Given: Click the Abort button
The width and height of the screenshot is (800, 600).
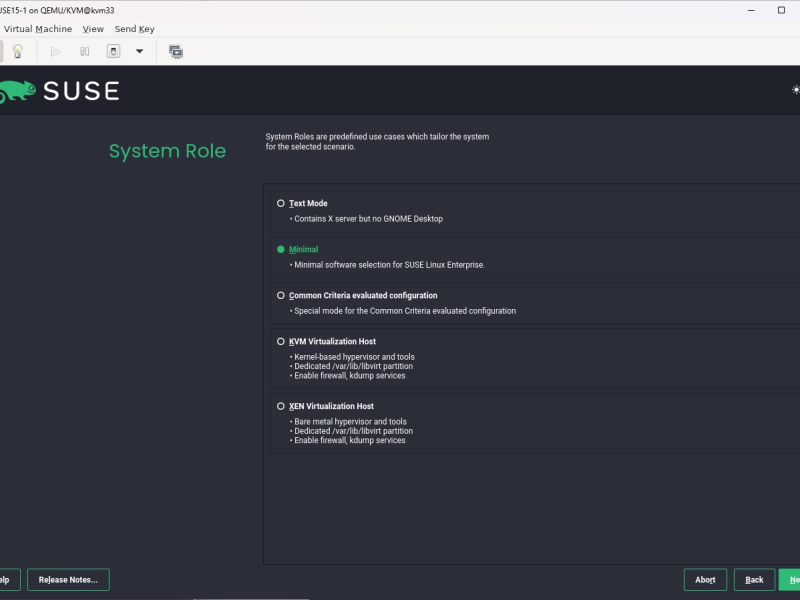Looking at the screenshot, I should pyautogui.click(x=705, y=580).
